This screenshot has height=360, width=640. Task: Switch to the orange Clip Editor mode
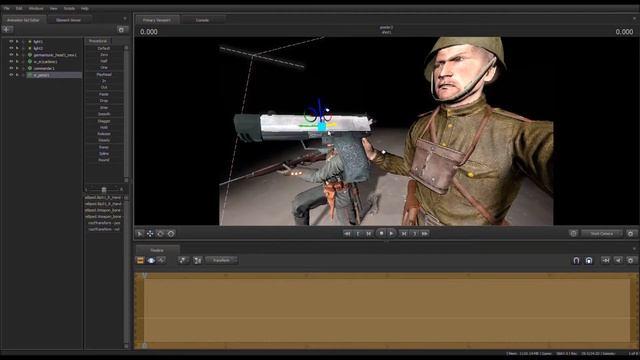pos(140,260)
